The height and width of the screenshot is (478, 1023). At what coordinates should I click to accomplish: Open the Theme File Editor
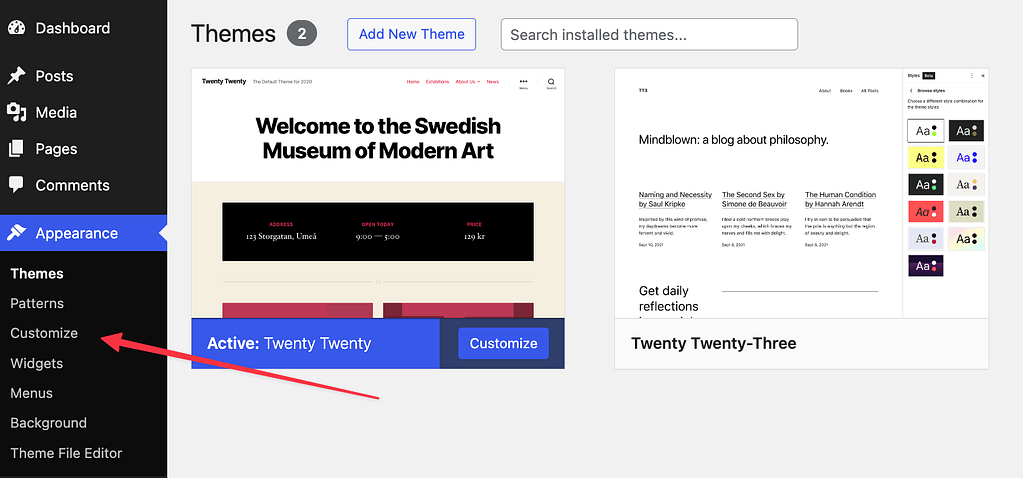click(66, 453)
